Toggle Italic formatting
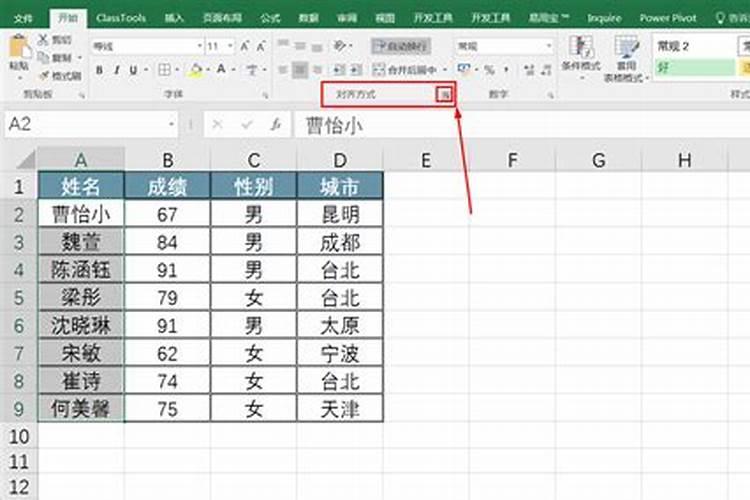 click(116, 70)
